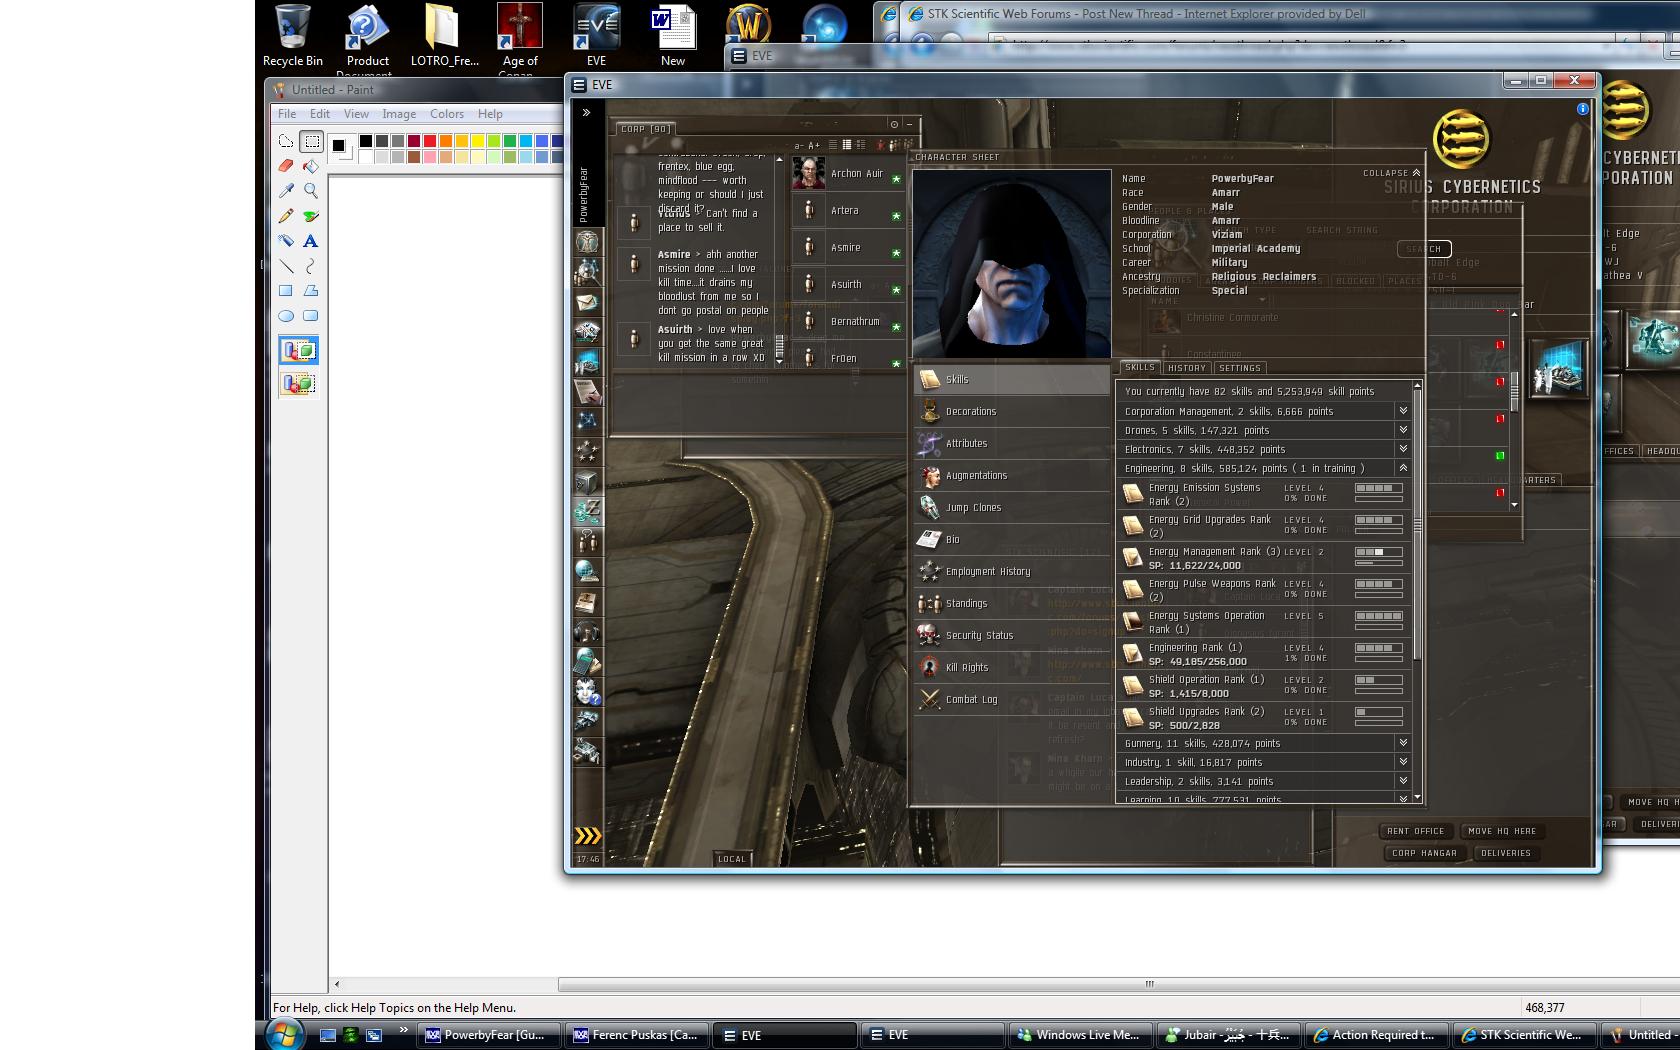The height and width of the screenshot is (1050, 1680).
Task: Enable transparent selection option in Paint toolbox
Action: [x=298, y=383]
